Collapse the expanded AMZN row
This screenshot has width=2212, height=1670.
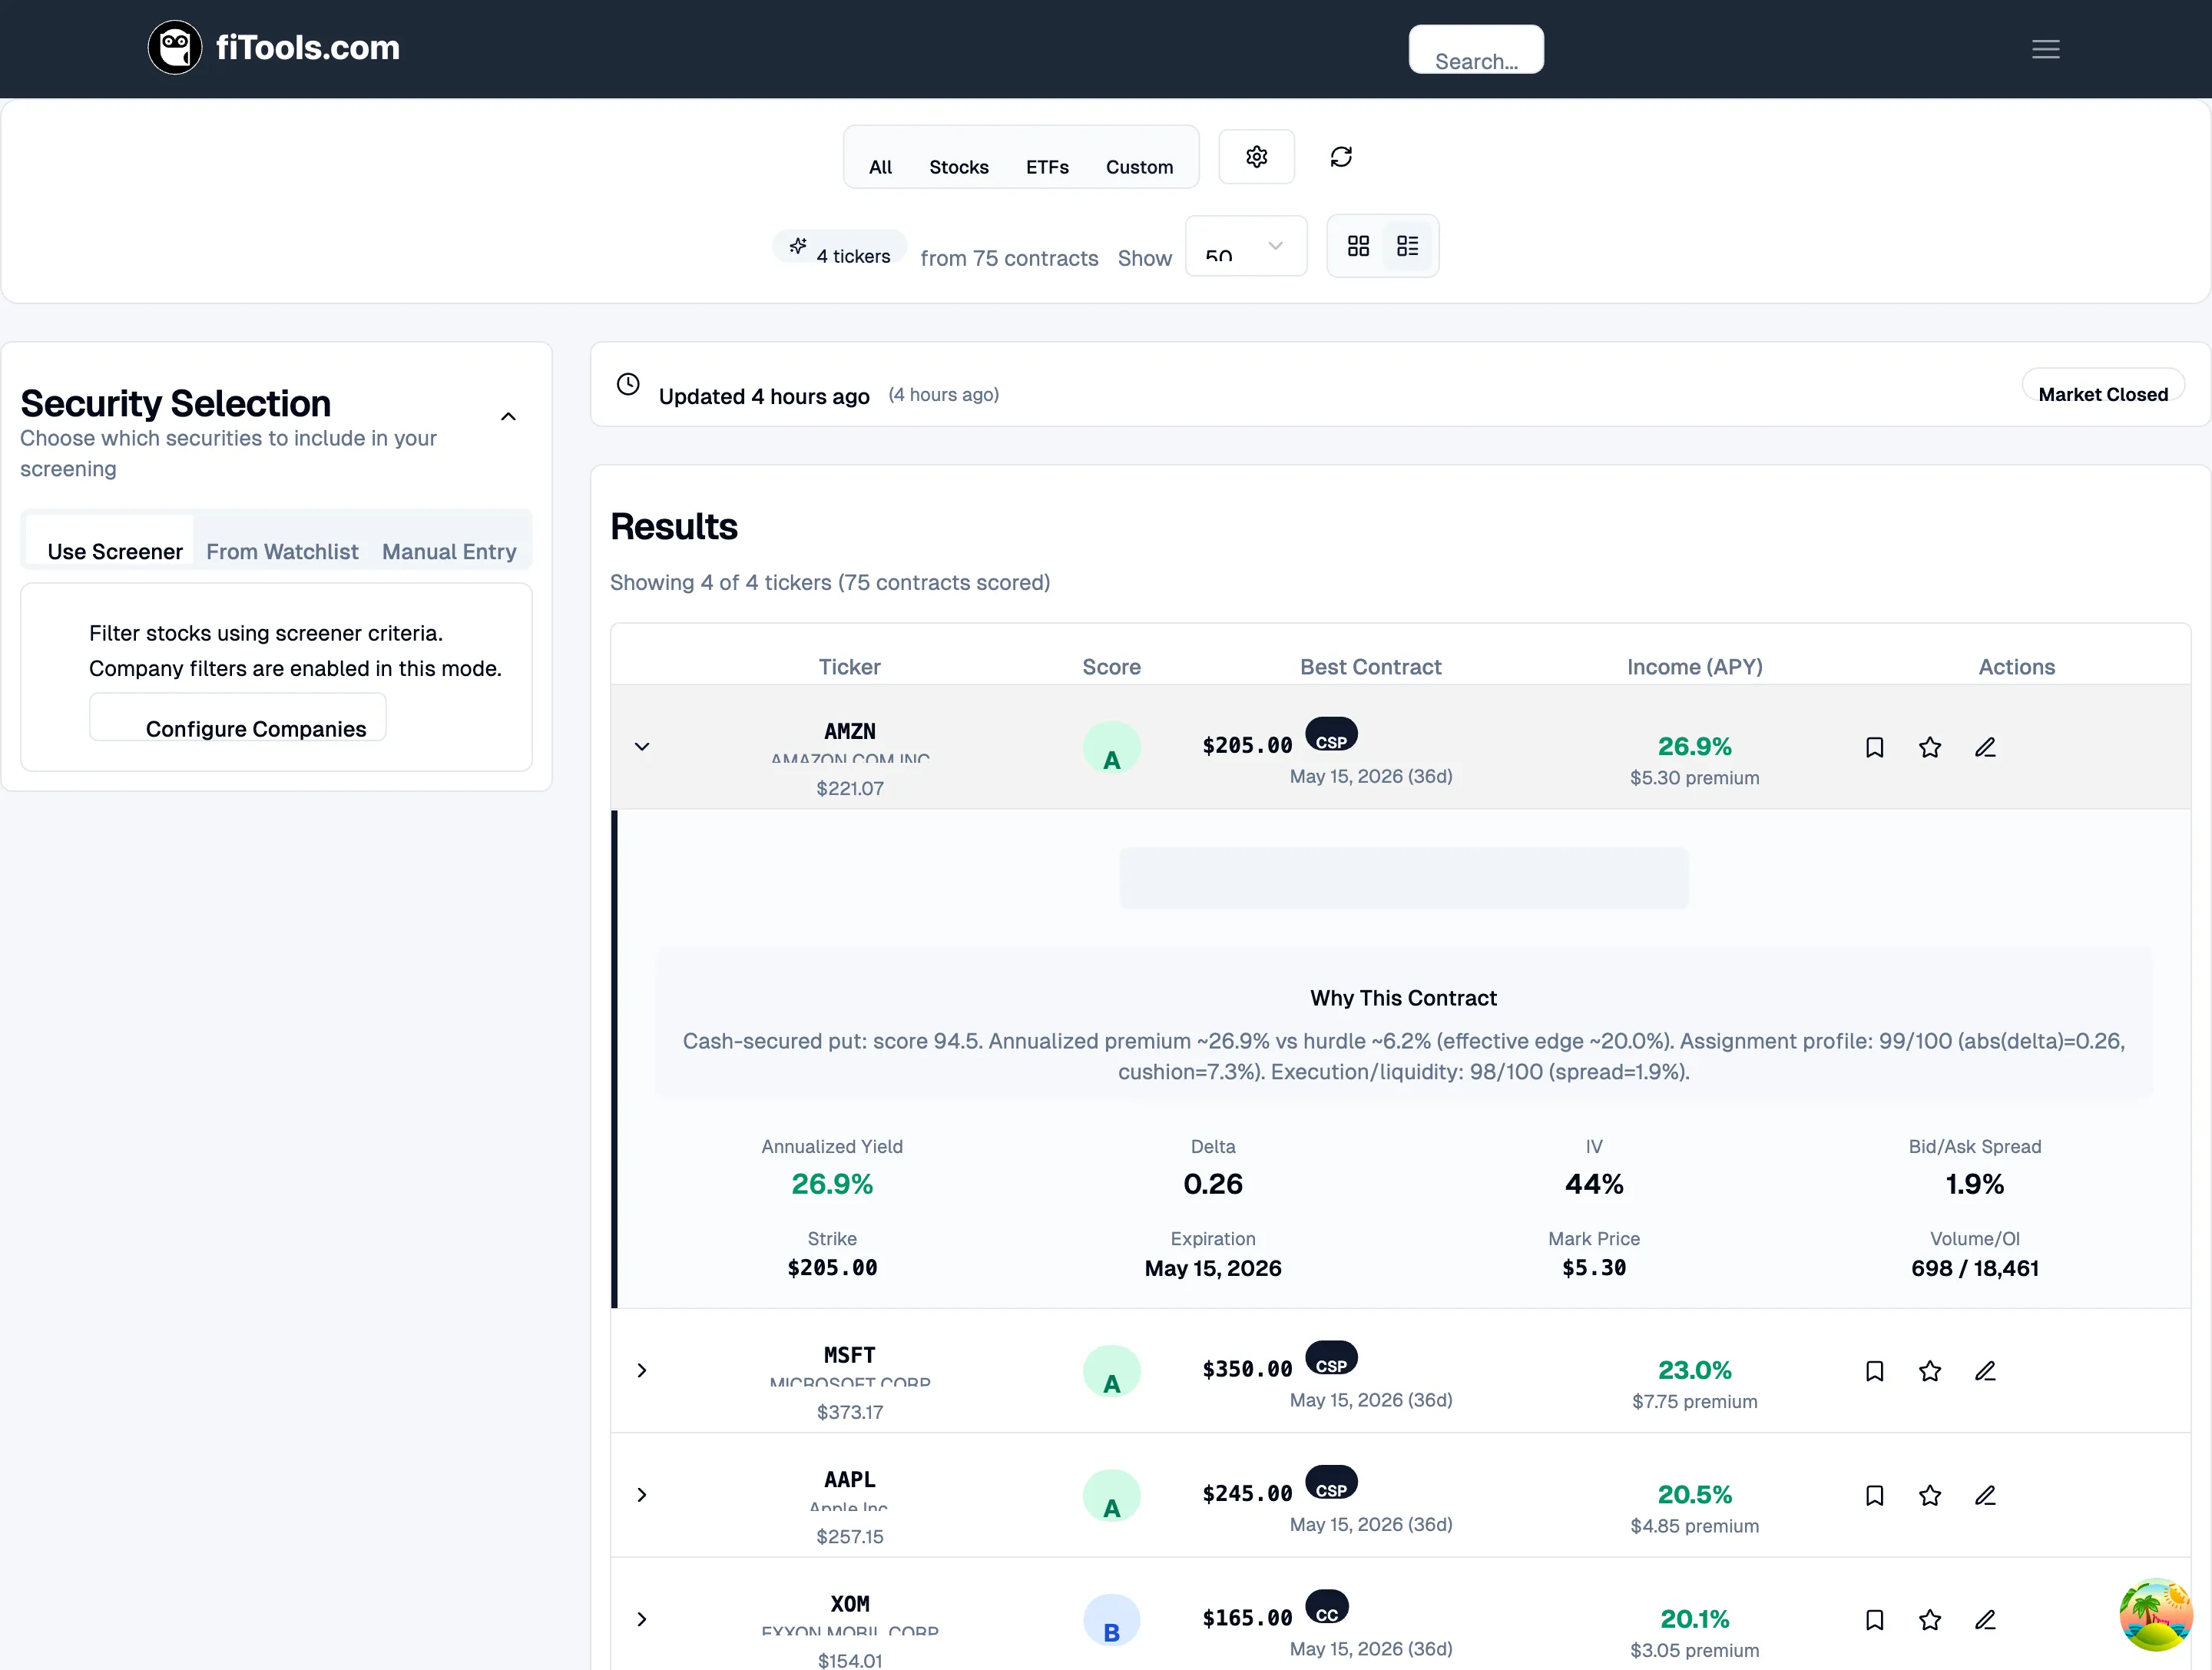click(x=642, y=747)
